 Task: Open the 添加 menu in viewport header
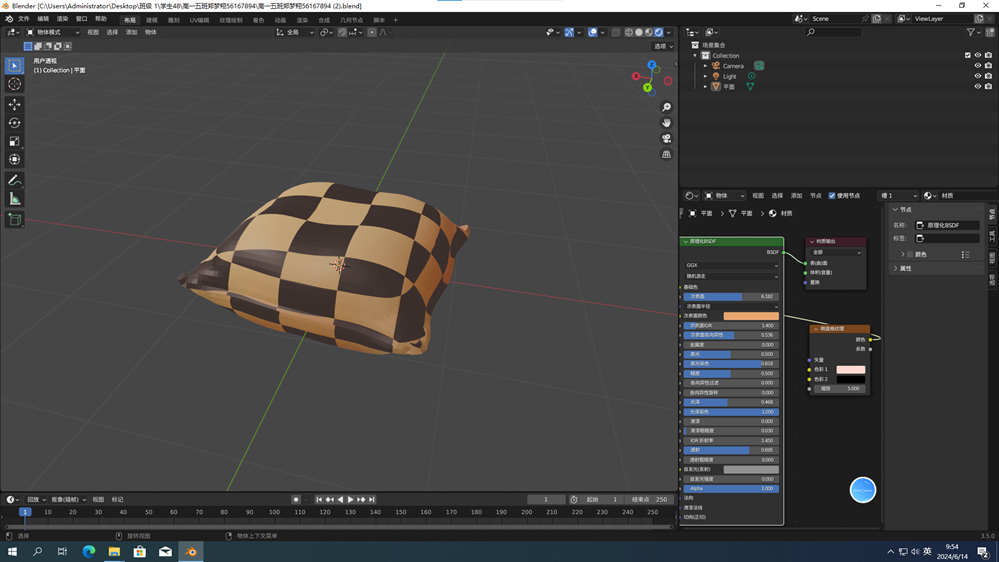point(131,32)
